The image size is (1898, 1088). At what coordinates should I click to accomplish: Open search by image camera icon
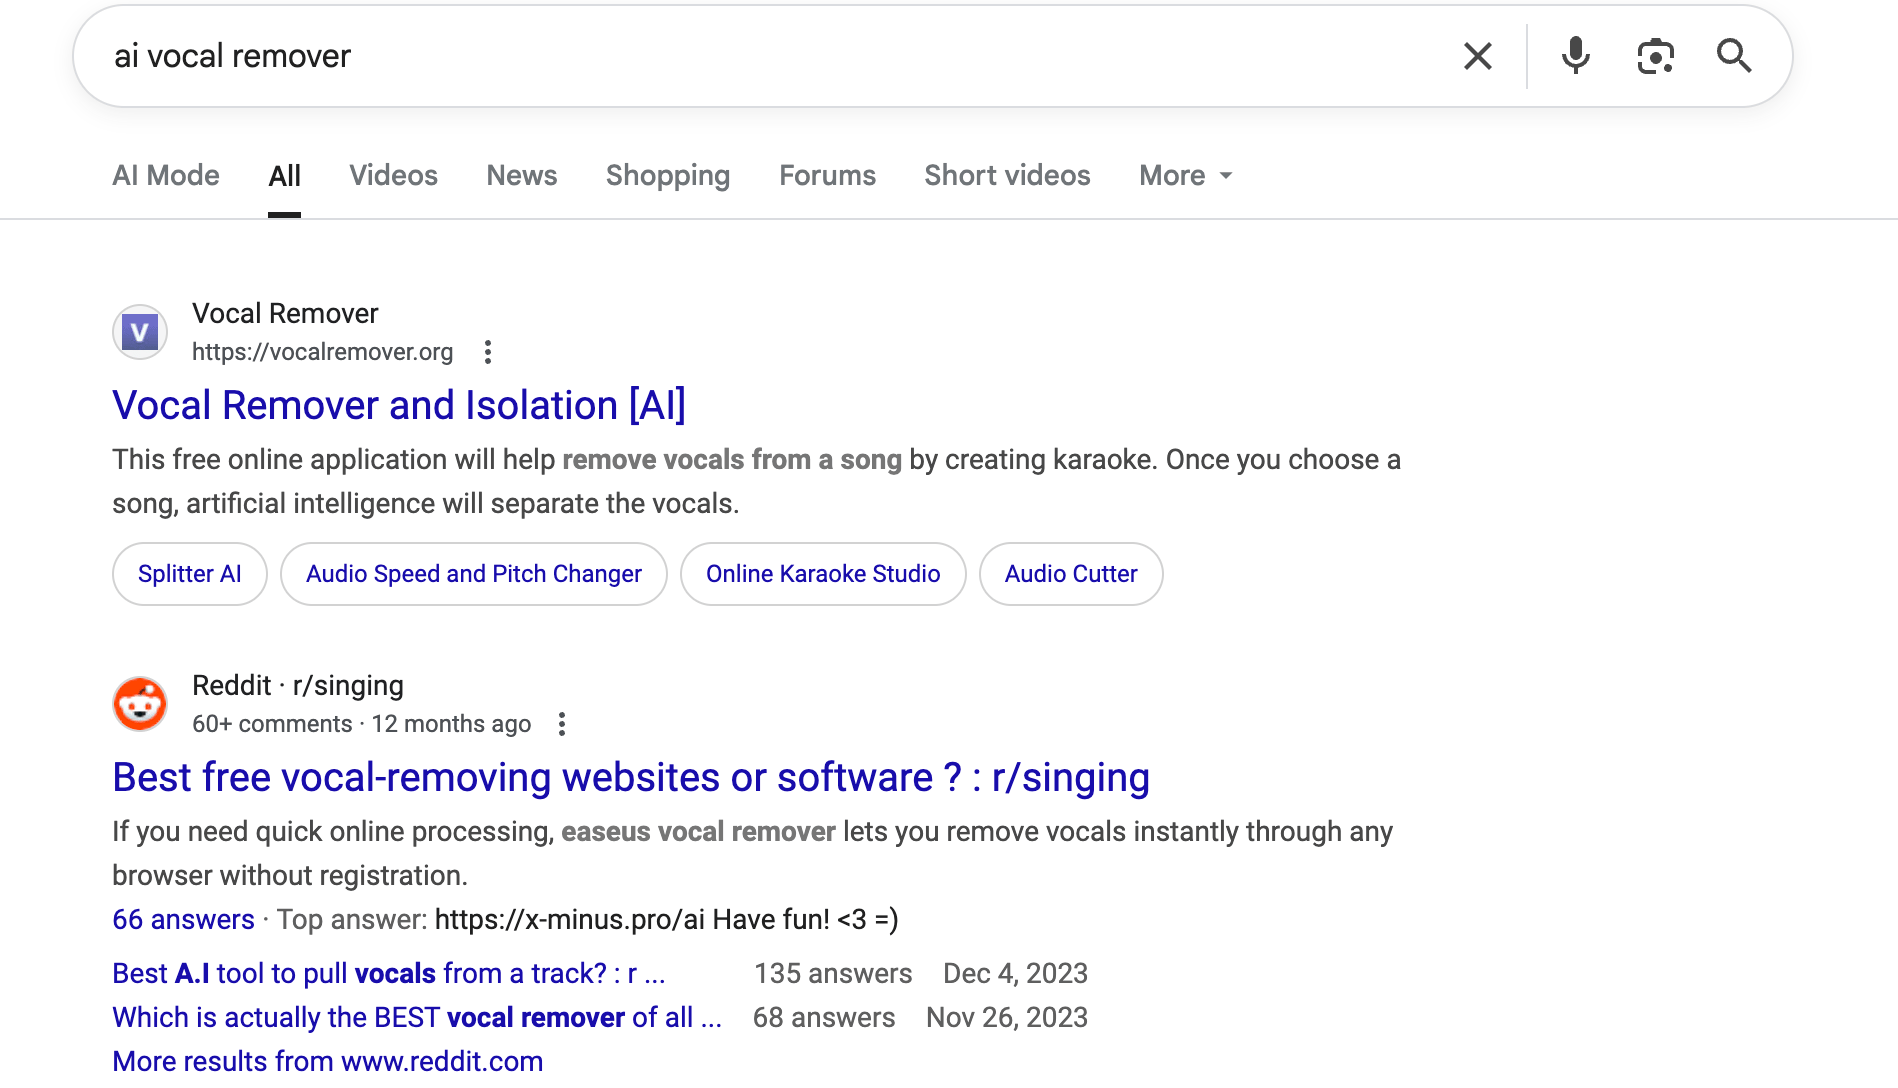[x=1656, y=56]
